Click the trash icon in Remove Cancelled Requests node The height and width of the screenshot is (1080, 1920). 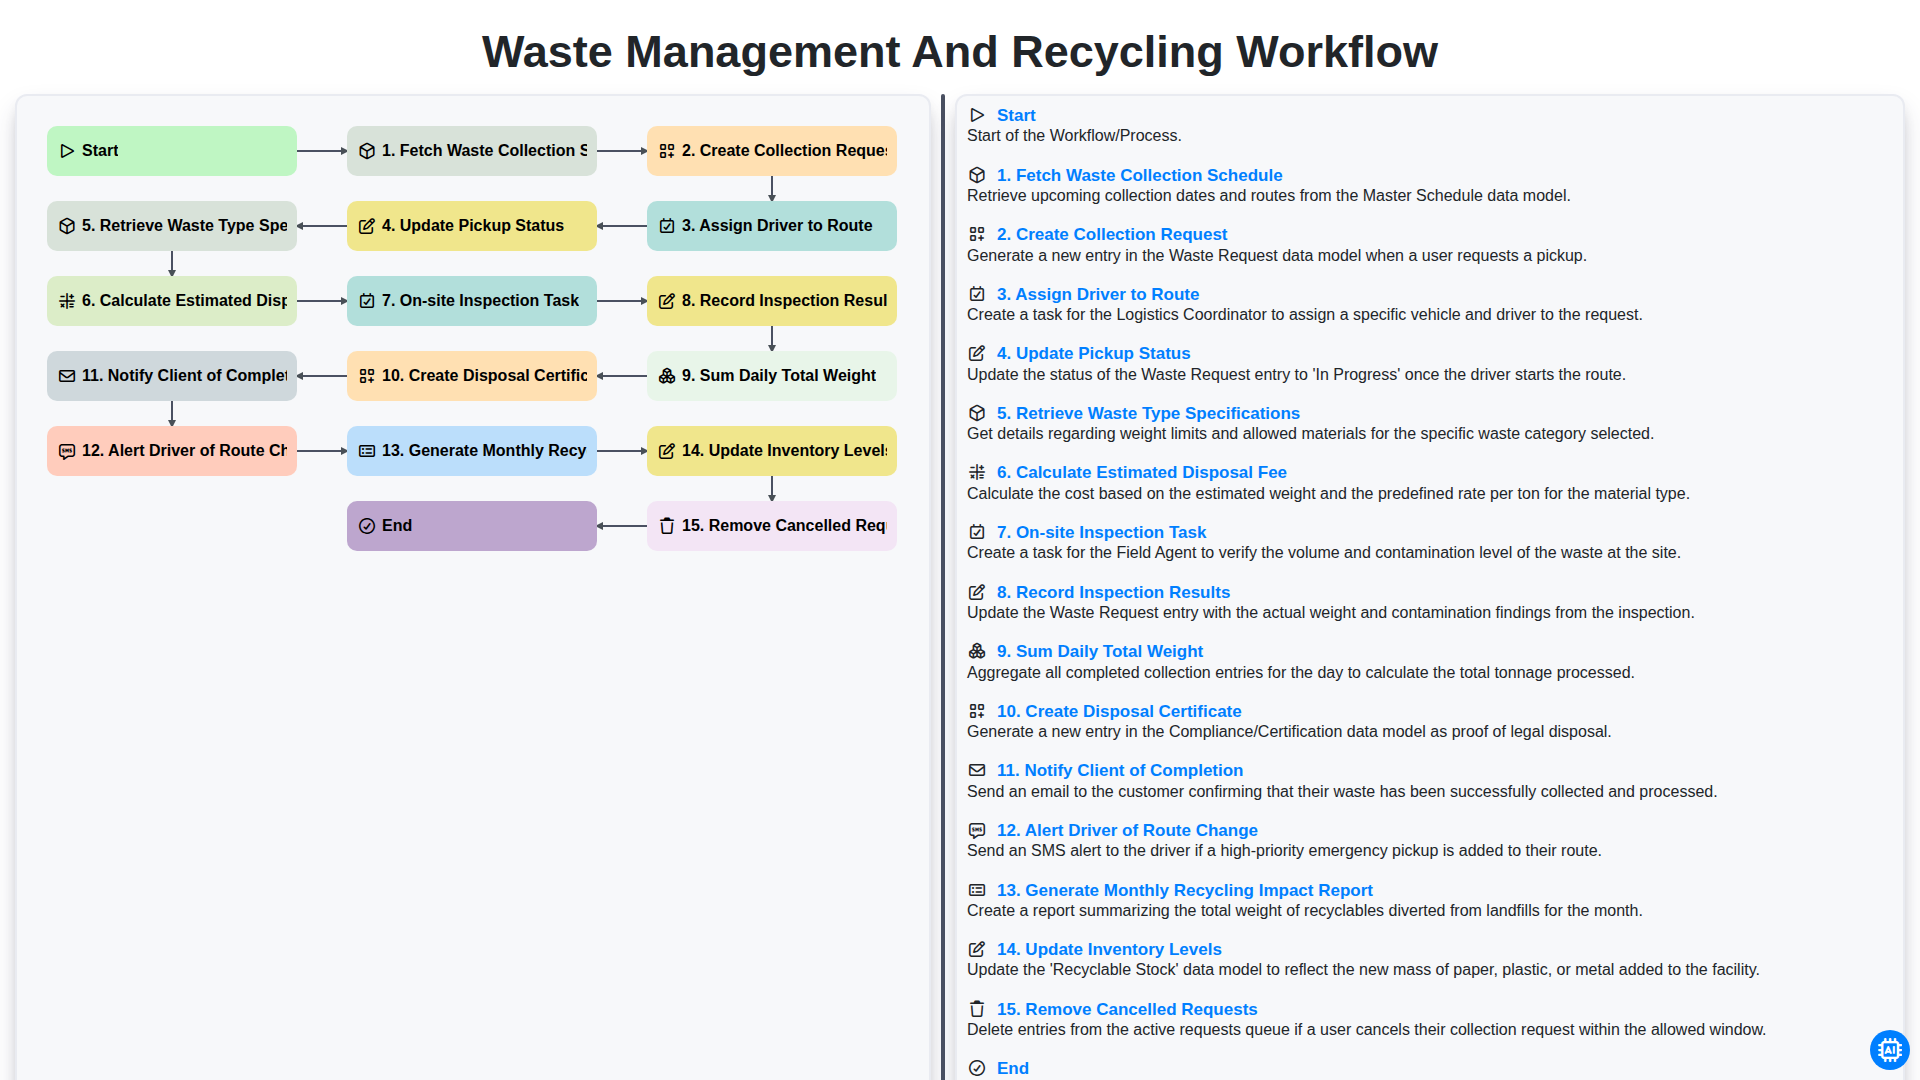pyautogui.click(x=667, y=526)
